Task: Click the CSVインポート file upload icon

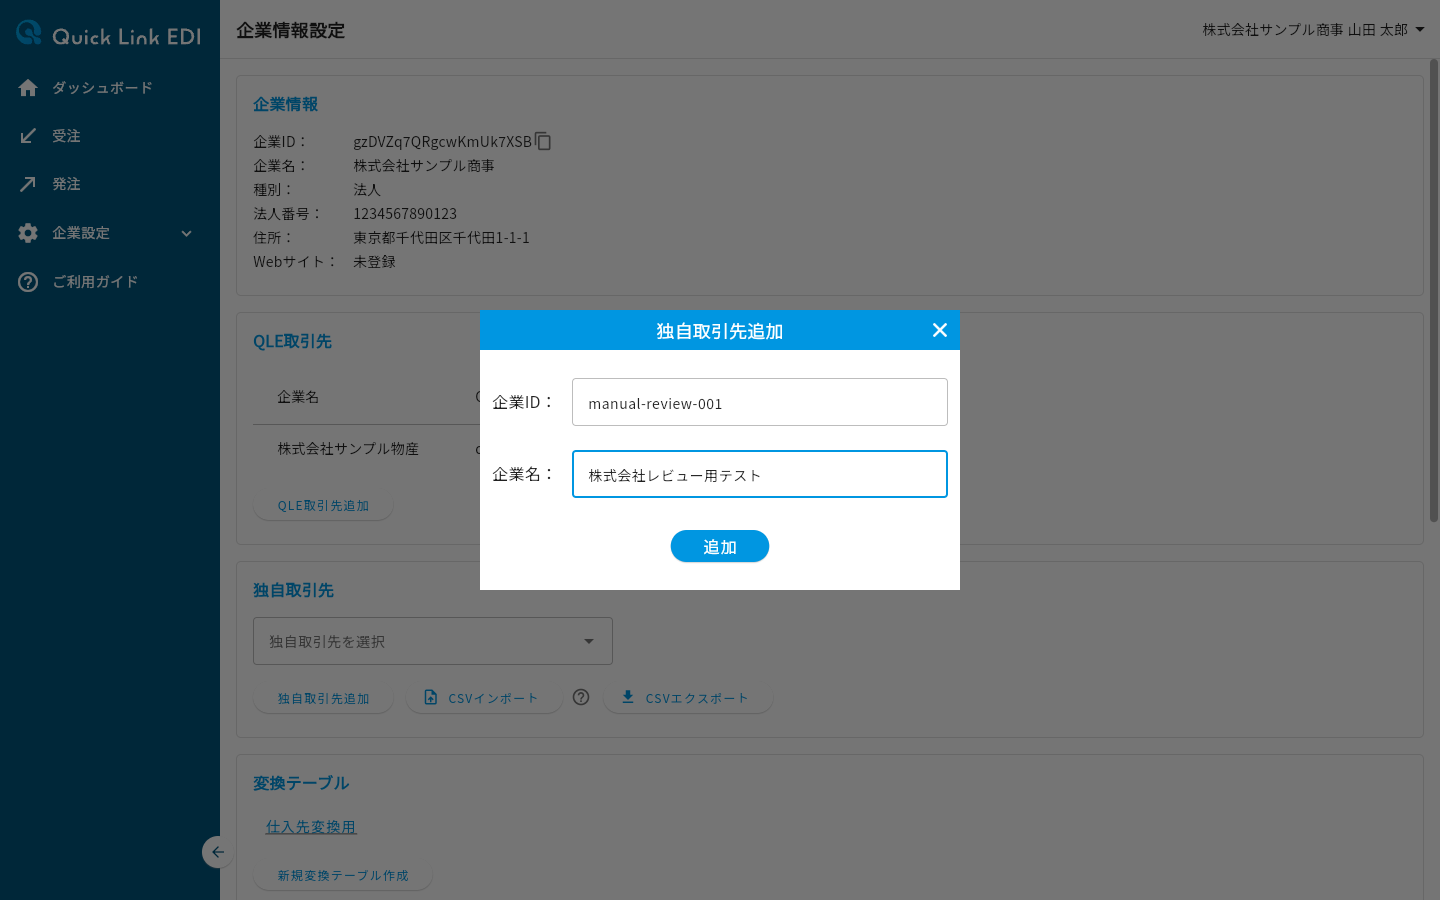Action: pyautogui.click(x=431, y=697)
